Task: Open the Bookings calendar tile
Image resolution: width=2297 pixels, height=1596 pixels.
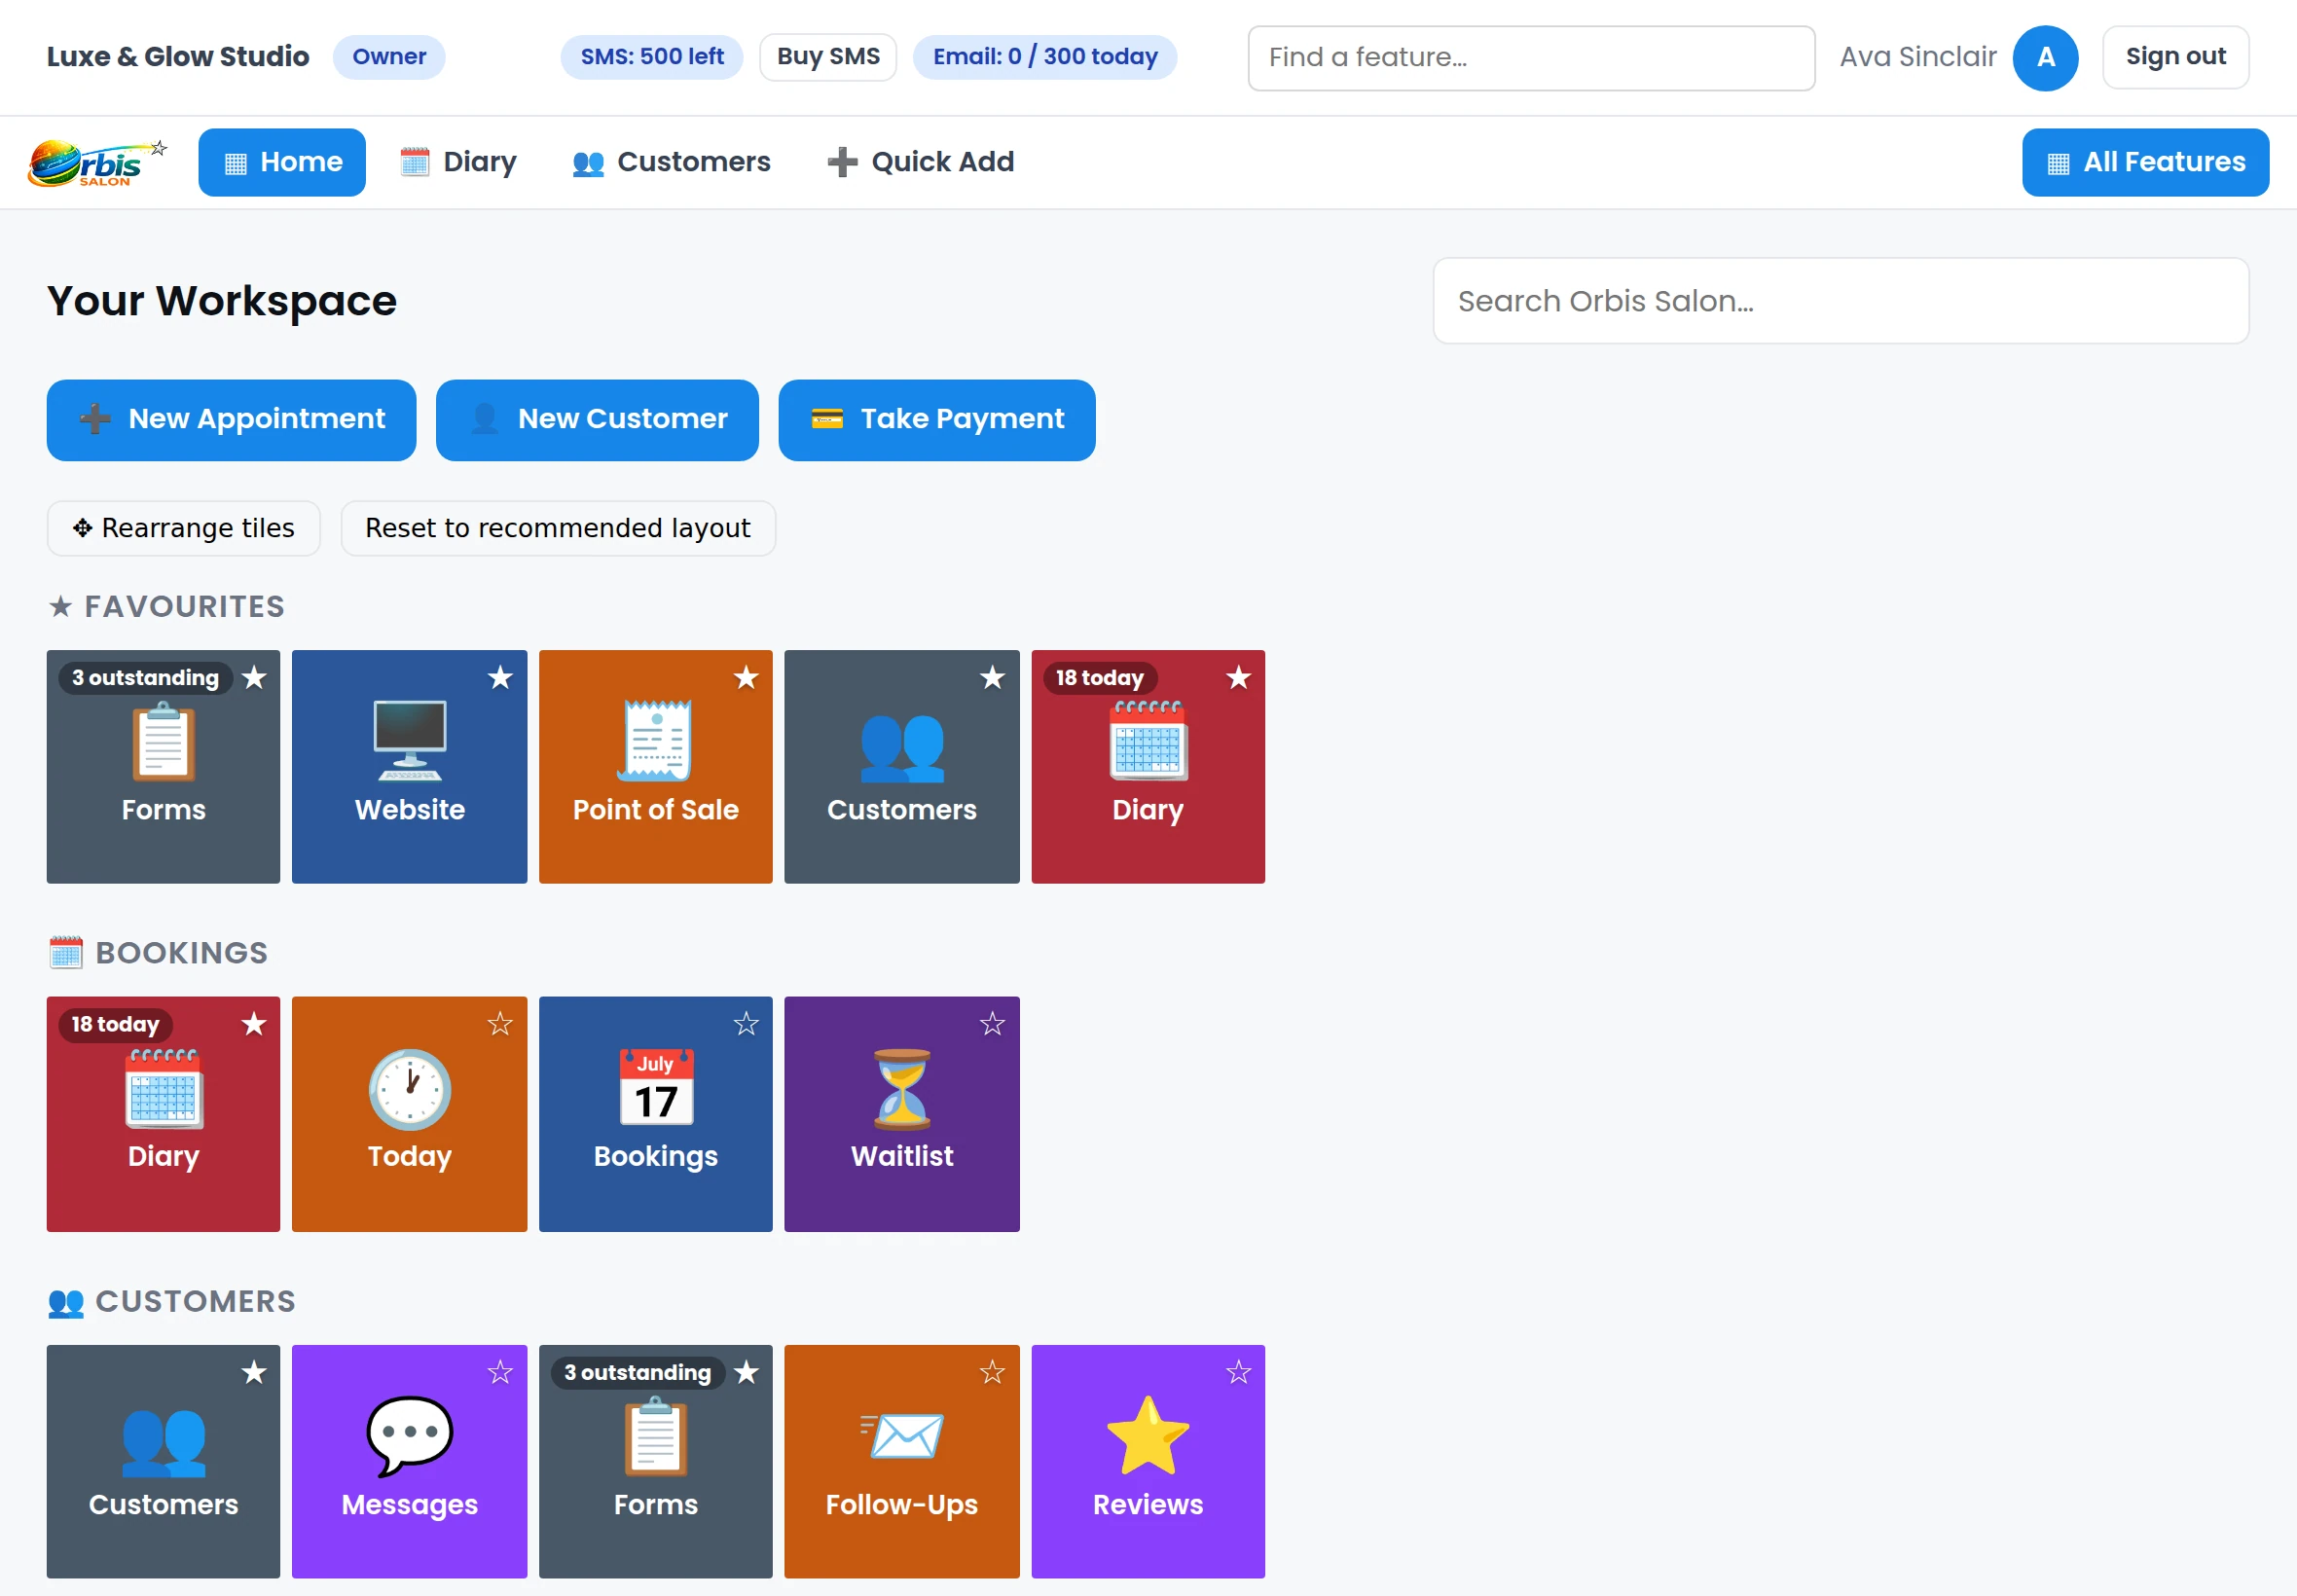Action: tap(656, 1113)
